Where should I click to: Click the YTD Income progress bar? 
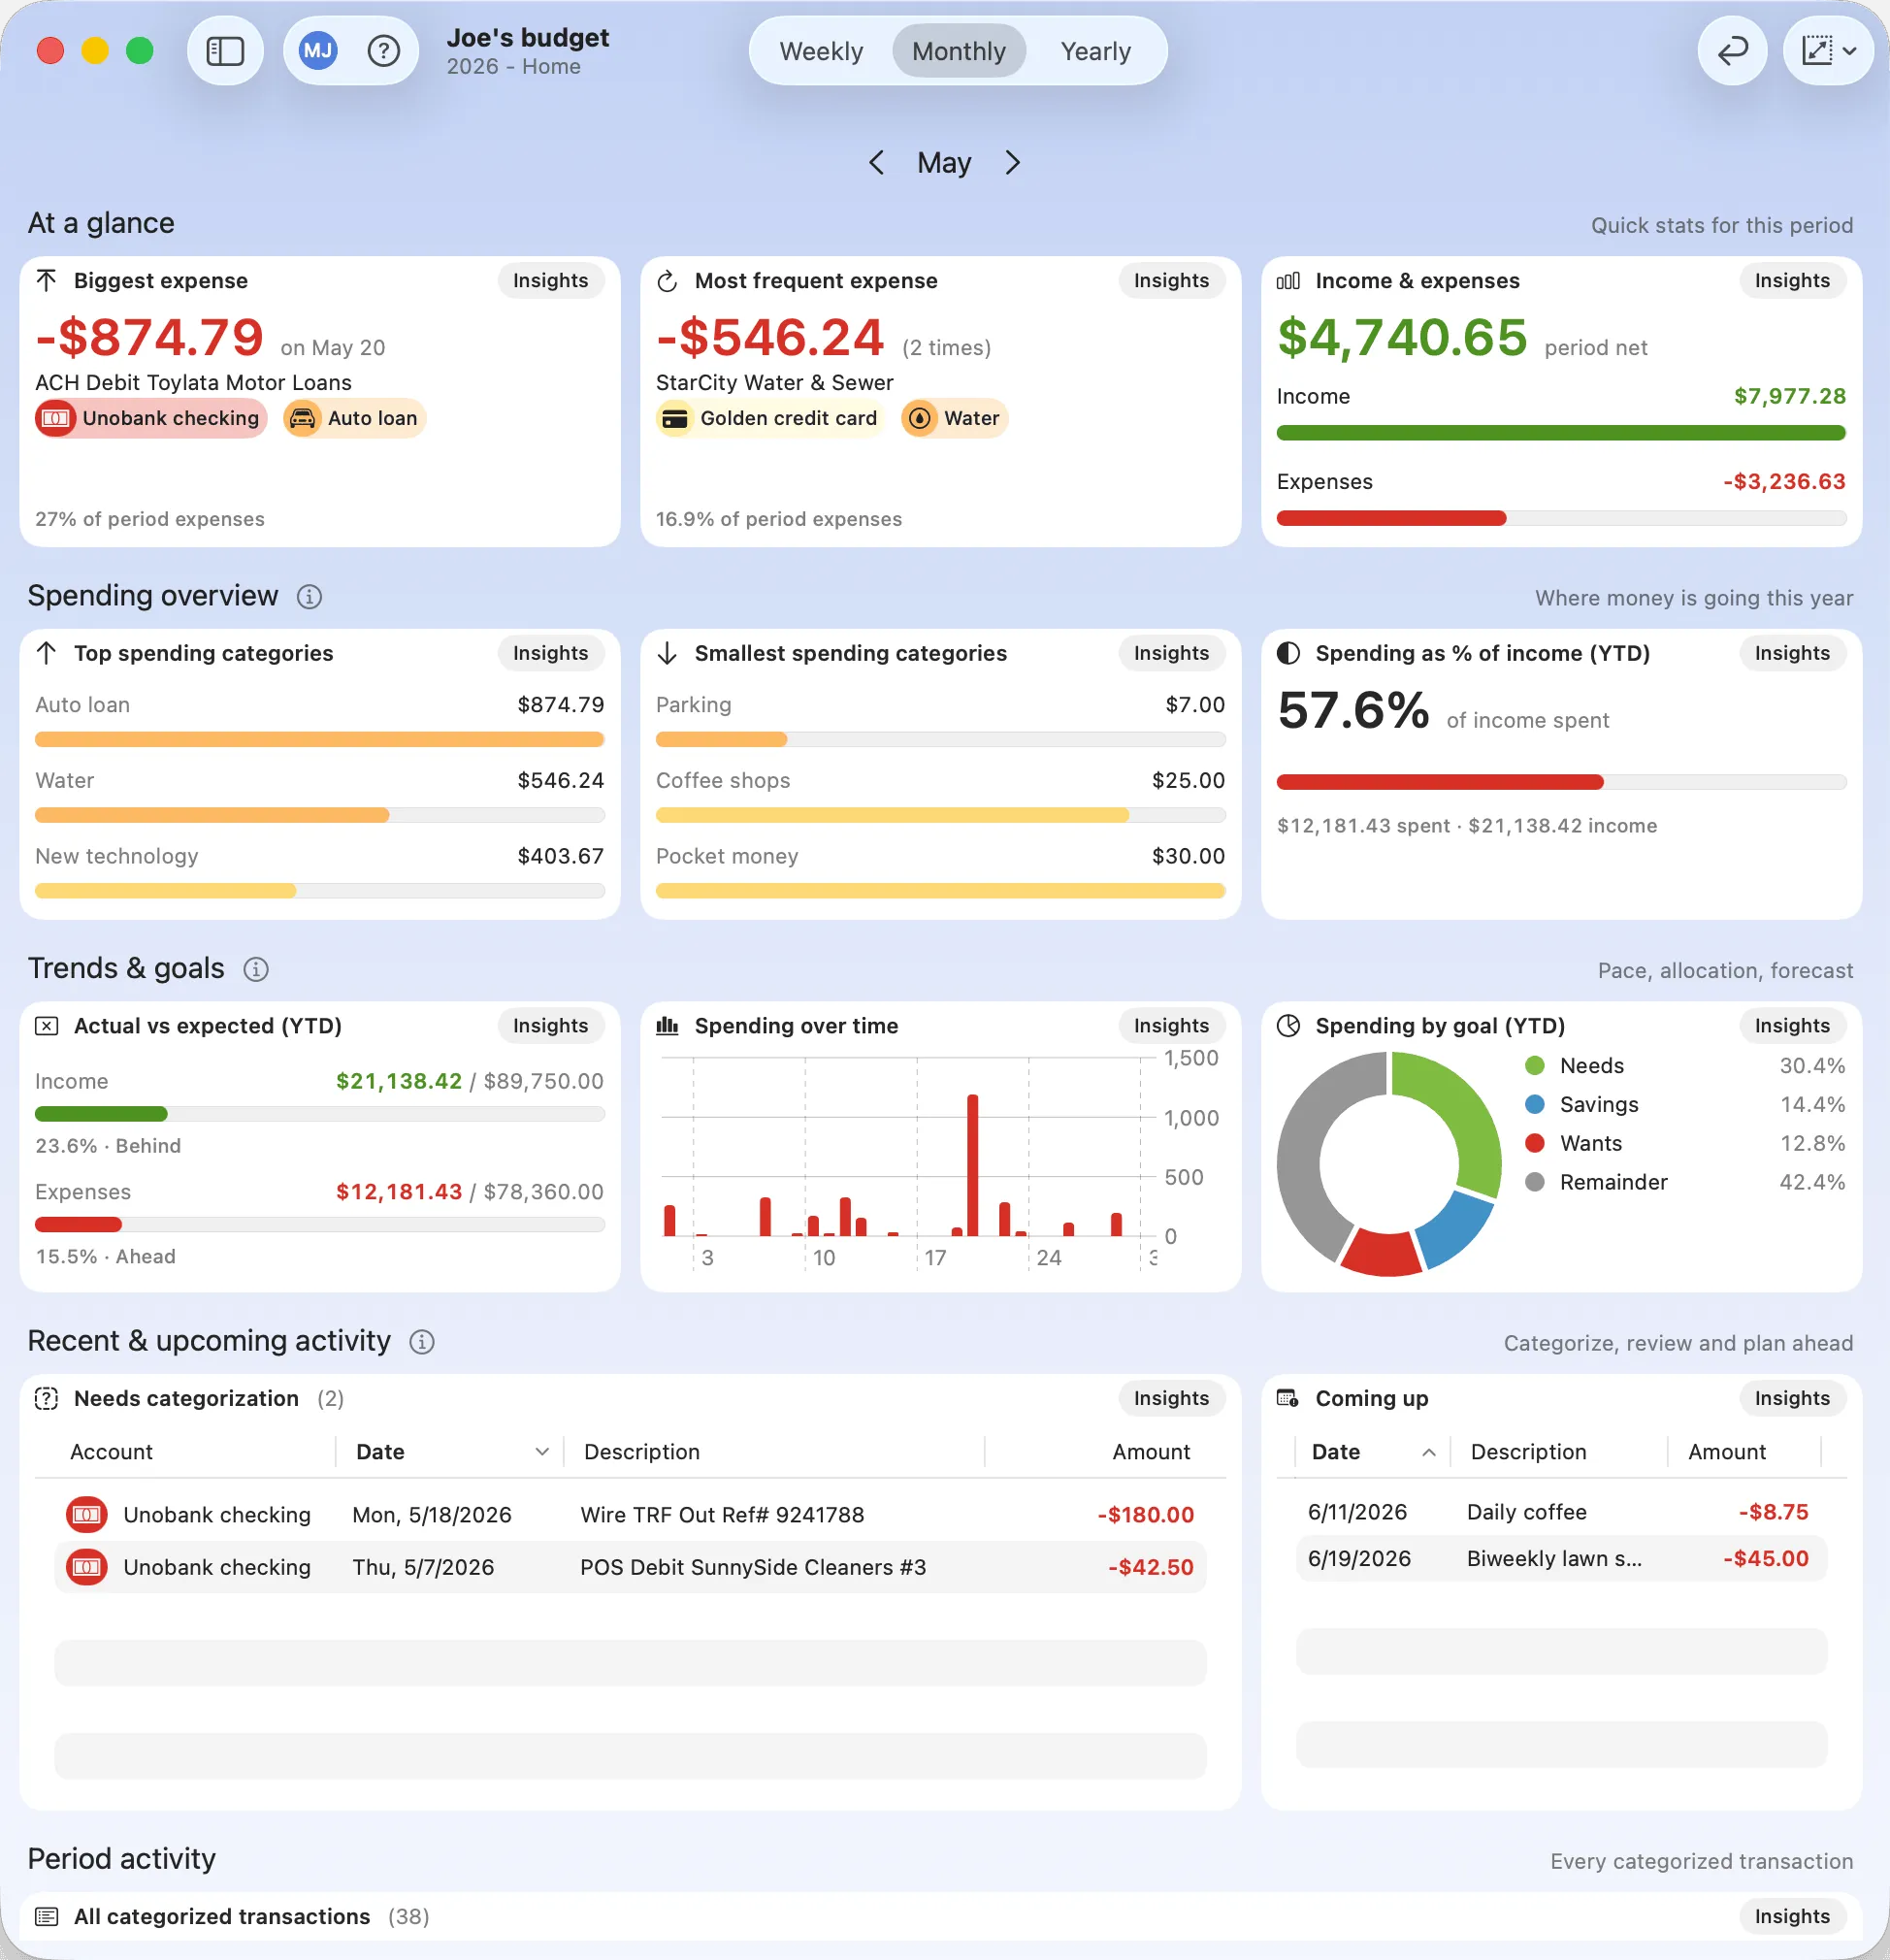click(x=319, y=1115)
